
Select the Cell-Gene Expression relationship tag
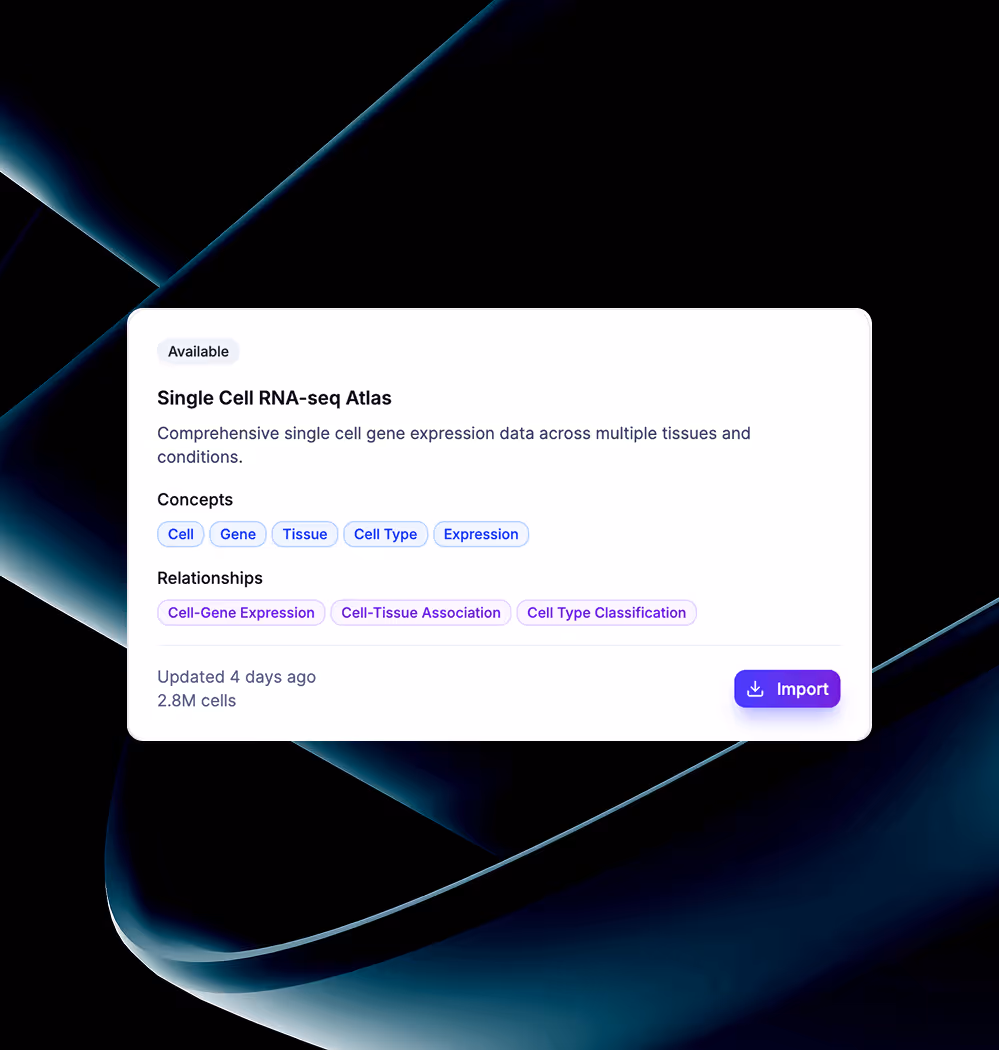click(x=241, y=613)
